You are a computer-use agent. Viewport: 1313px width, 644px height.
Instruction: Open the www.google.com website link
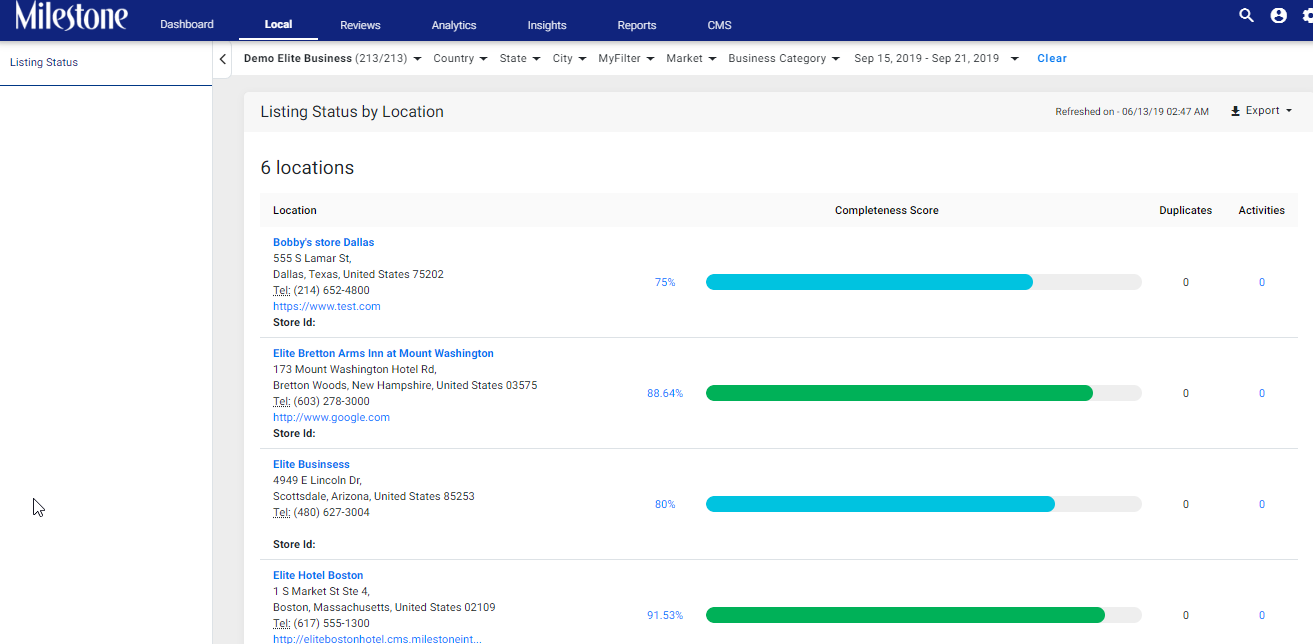(x=331, y=417)
